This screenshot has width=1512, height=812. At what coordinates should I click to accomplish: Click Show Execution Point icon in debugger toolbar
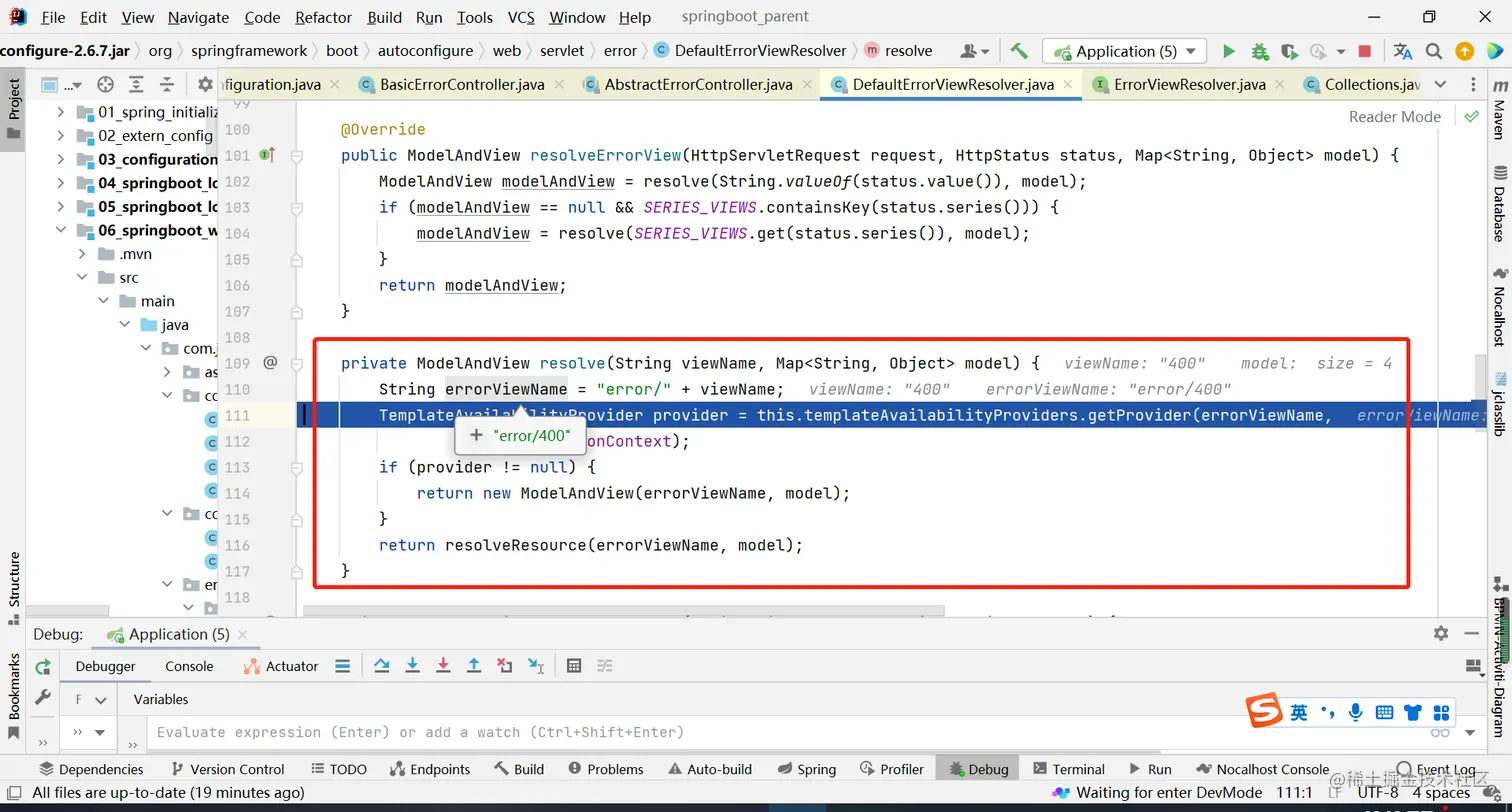coord(342,666)
